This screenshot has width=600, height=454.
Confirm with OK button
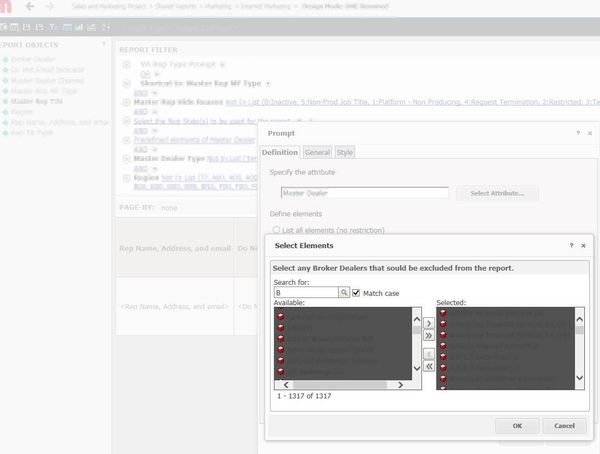pyautogui.click(x=517, y=426)
